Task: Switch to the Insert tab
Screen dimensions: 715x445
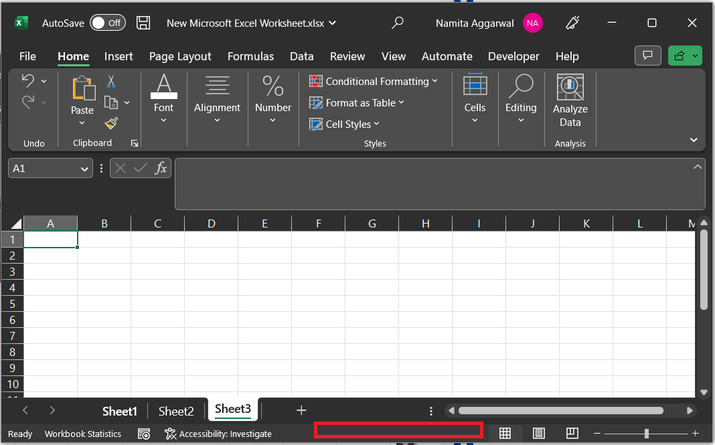Action: [x=118, y=56]
